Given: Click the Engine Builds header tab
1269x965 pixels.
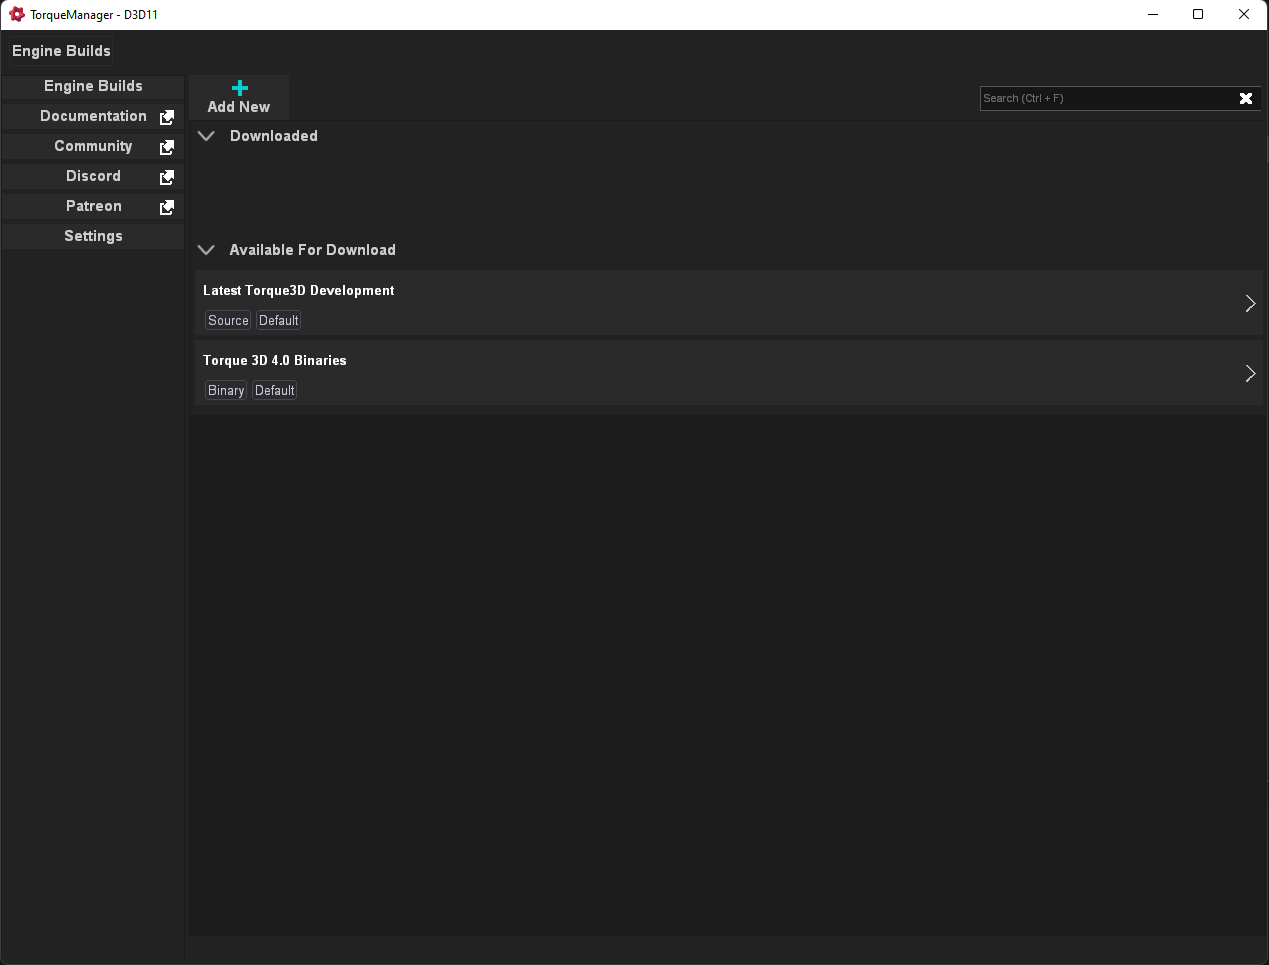Looking at the screenshot, I should tap(61, 51).
